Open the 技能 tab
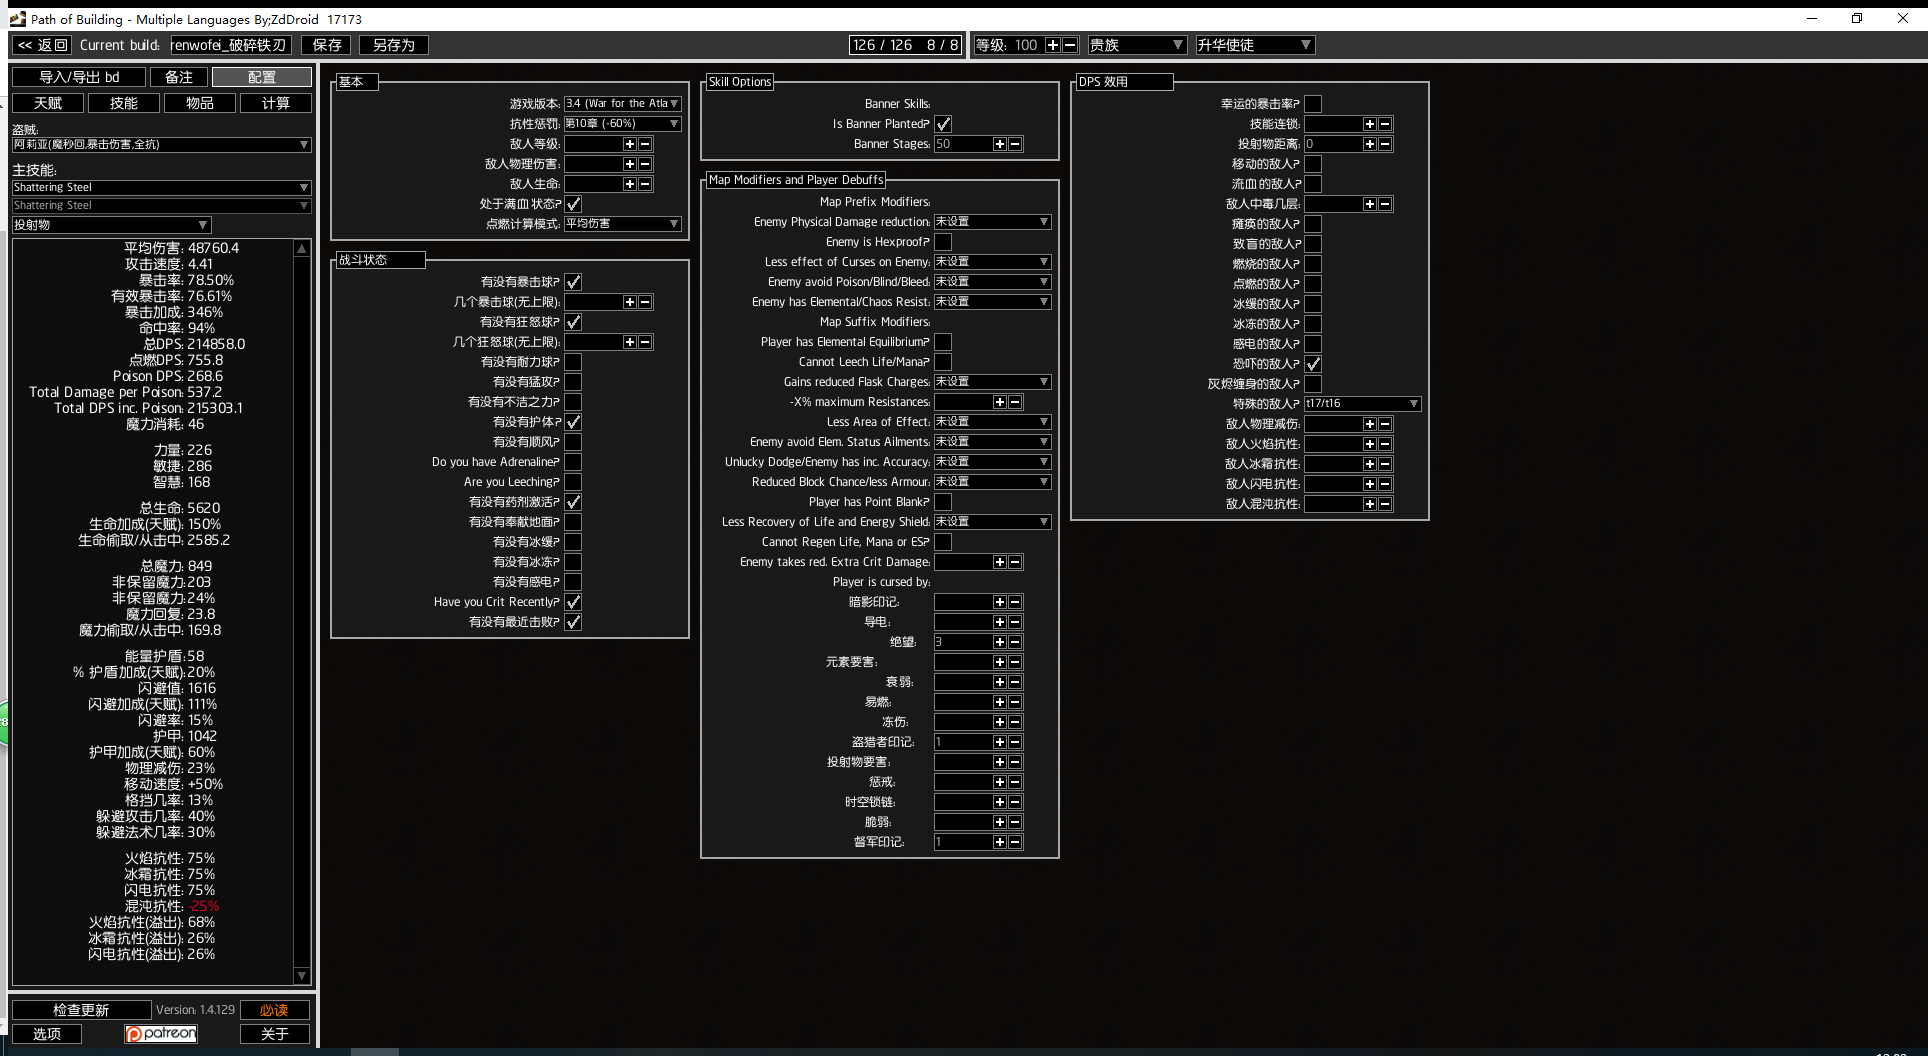This screenshot has width=1928, height=1056. click(x=124, y=103)
